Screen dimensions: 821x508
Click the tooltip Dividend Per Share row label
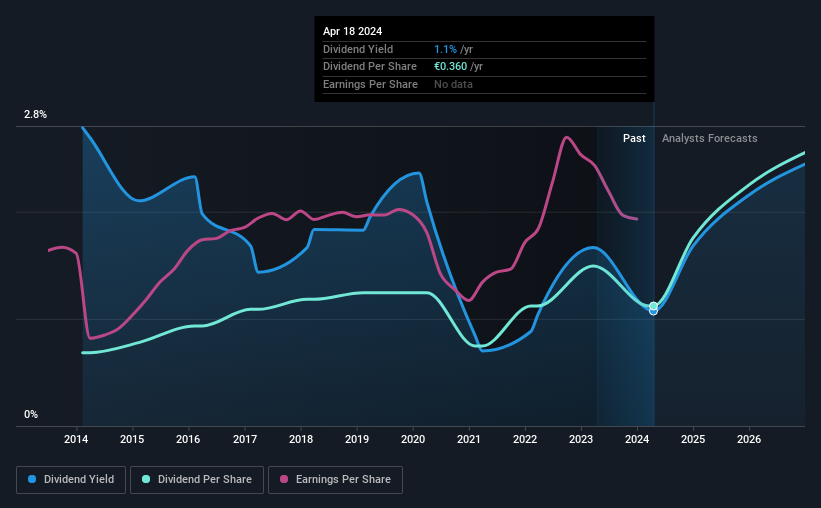(370, 67)
